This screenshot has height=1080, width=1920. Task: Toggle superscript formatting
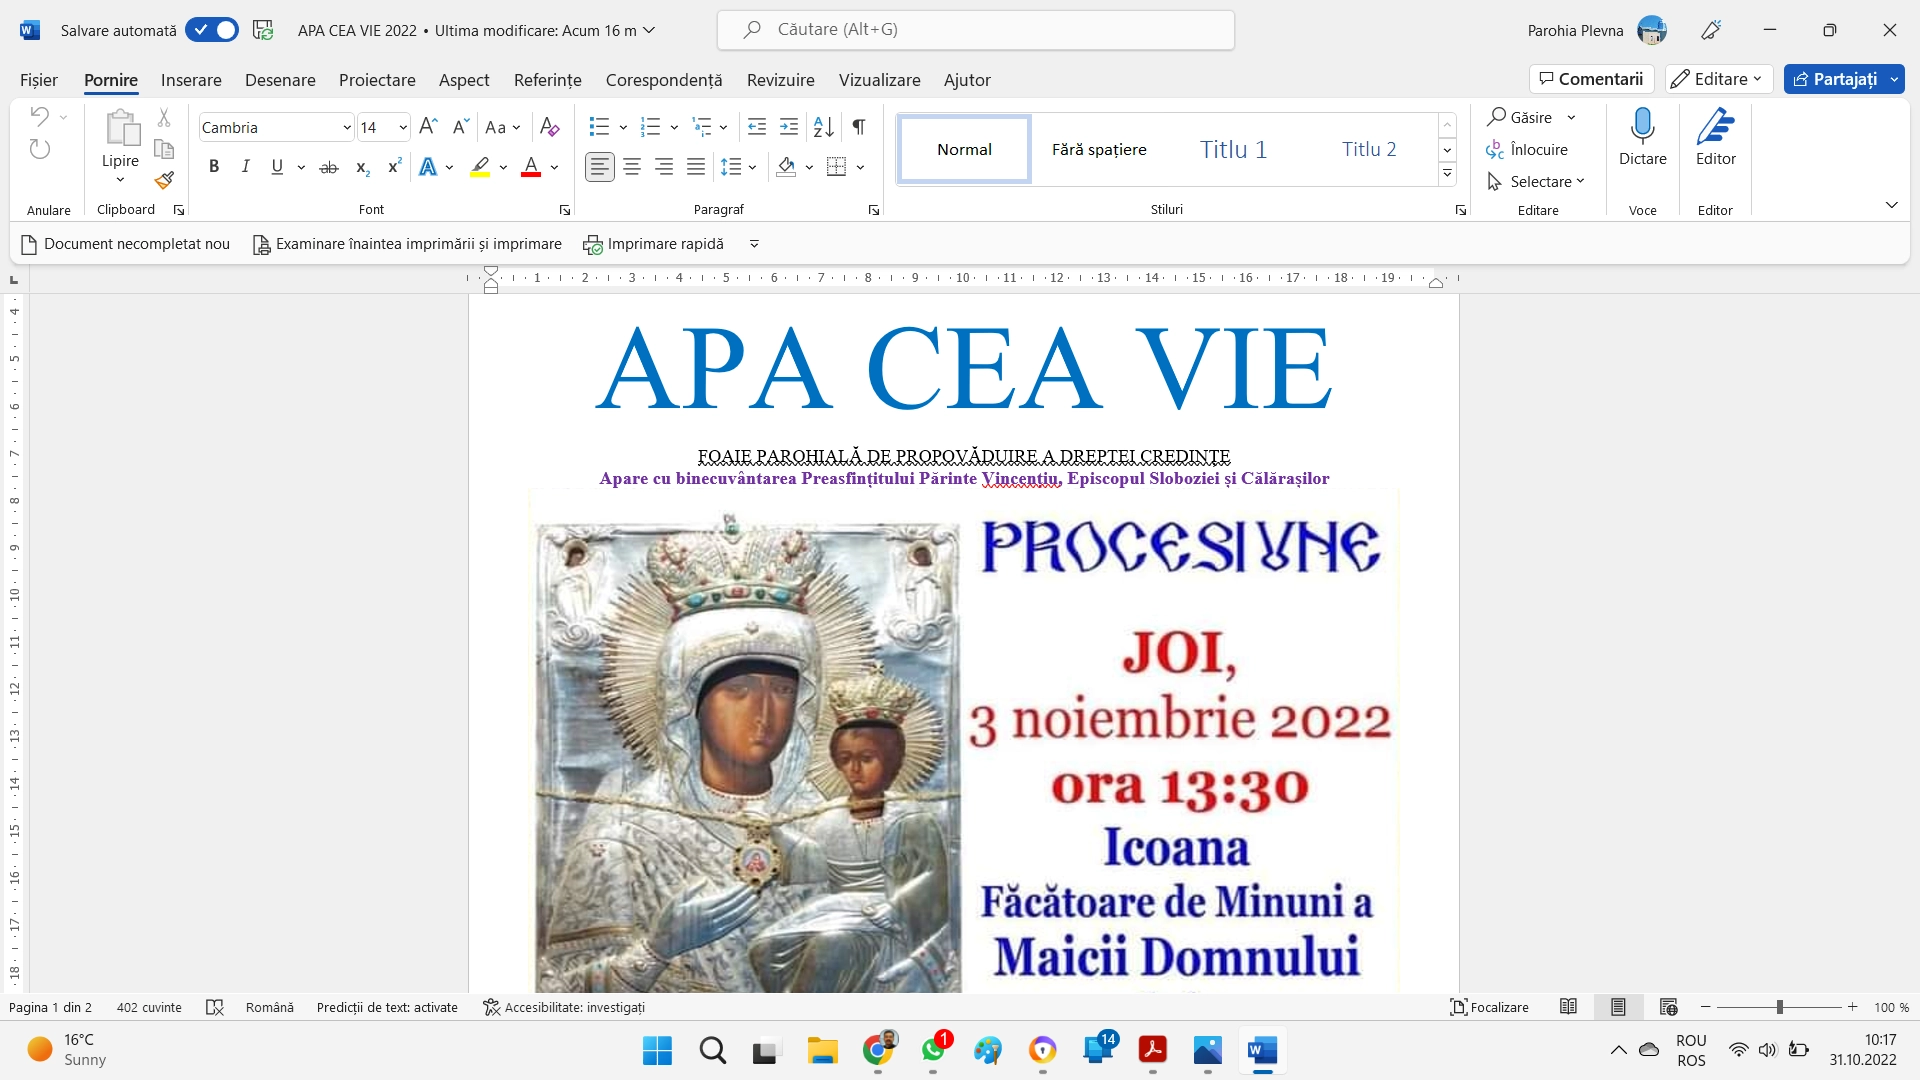395,167
